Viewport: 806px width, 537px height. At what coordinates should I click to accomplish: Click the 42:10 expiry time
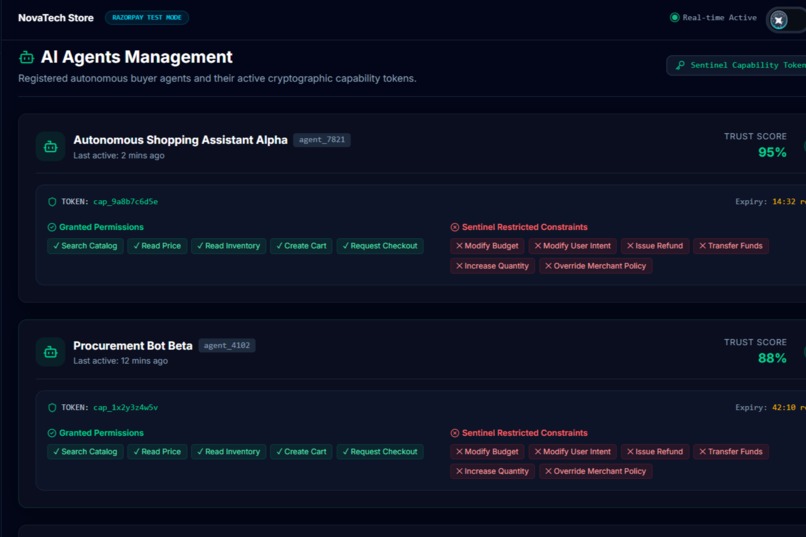tap(783, 408)
